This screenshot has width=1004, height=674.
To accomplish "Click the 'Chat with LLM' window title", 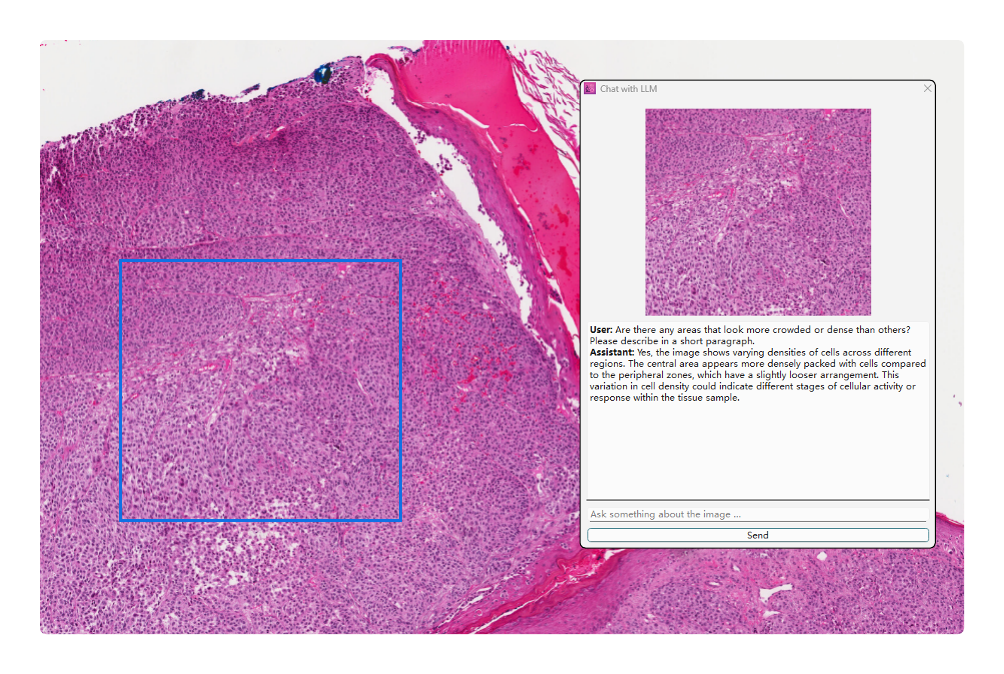I will pyautogui.click(x=628, y=89).
